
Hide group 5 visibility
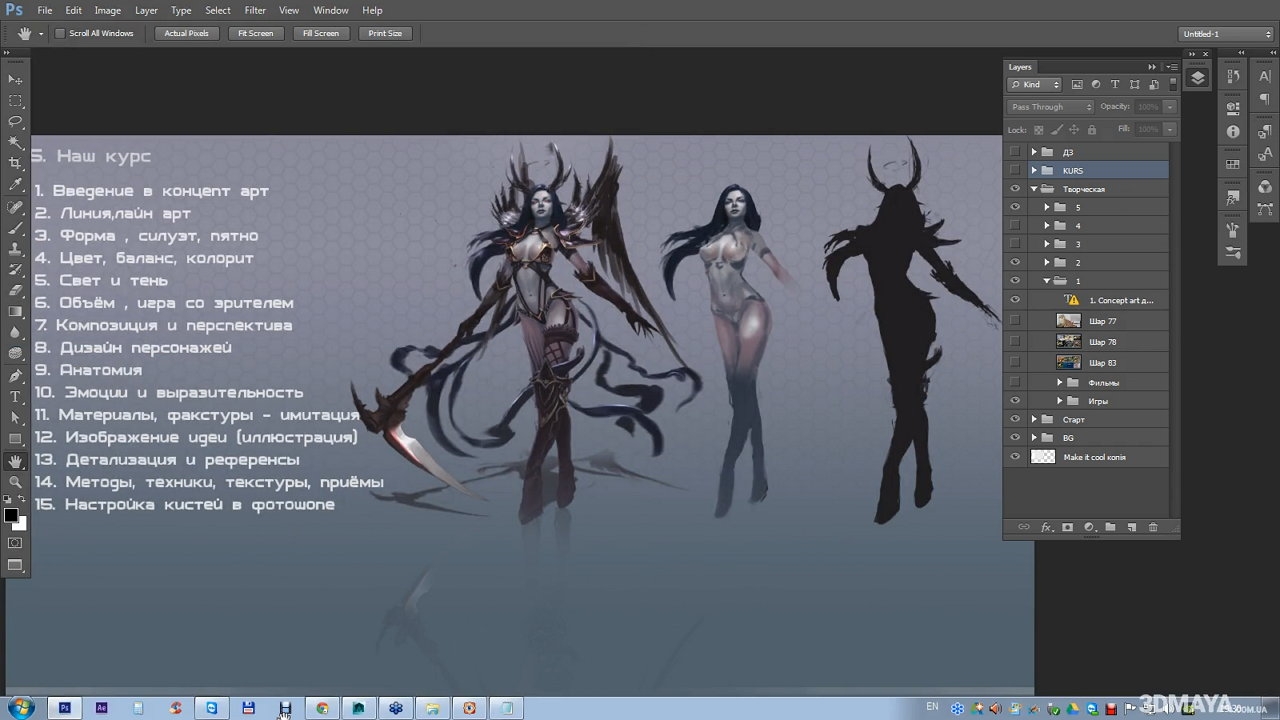1015,207
